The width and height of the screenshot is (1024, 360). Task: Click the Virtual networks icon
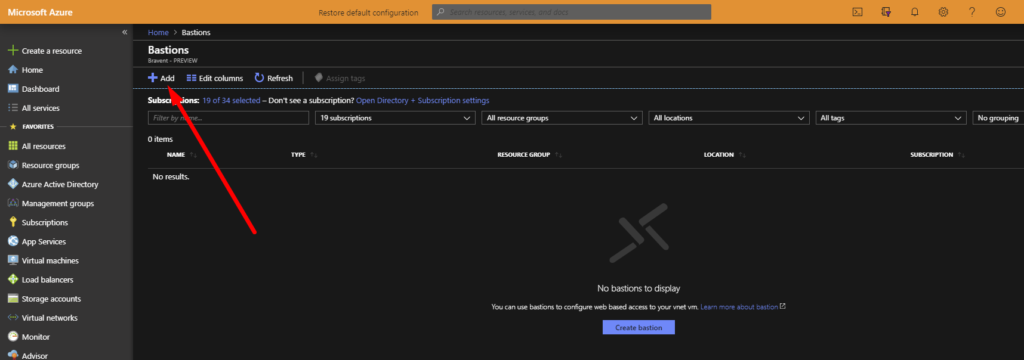[12, 318]
